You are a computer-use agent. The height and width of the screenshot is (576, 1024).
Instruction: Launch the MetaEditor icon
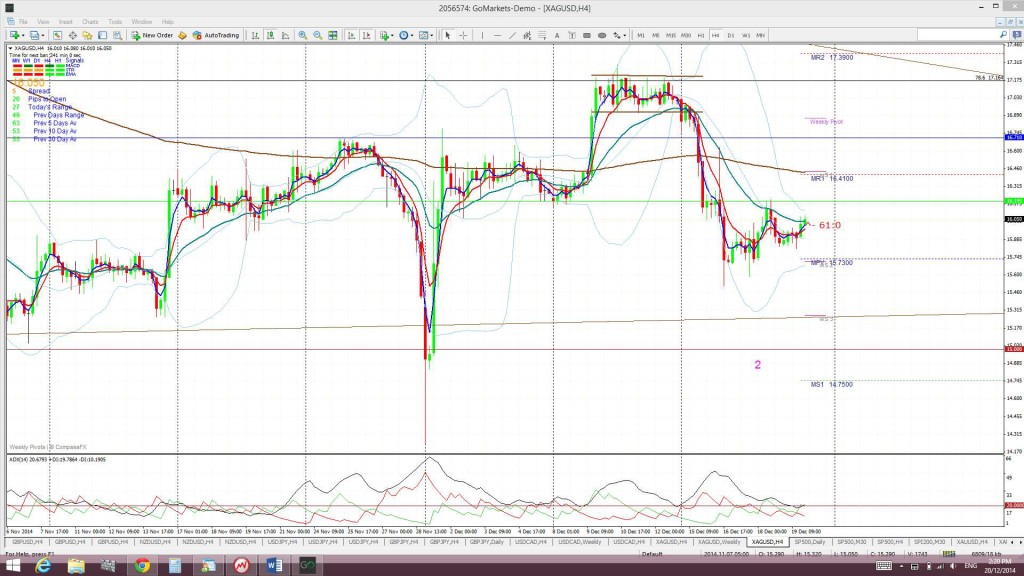tap(182, 35)
